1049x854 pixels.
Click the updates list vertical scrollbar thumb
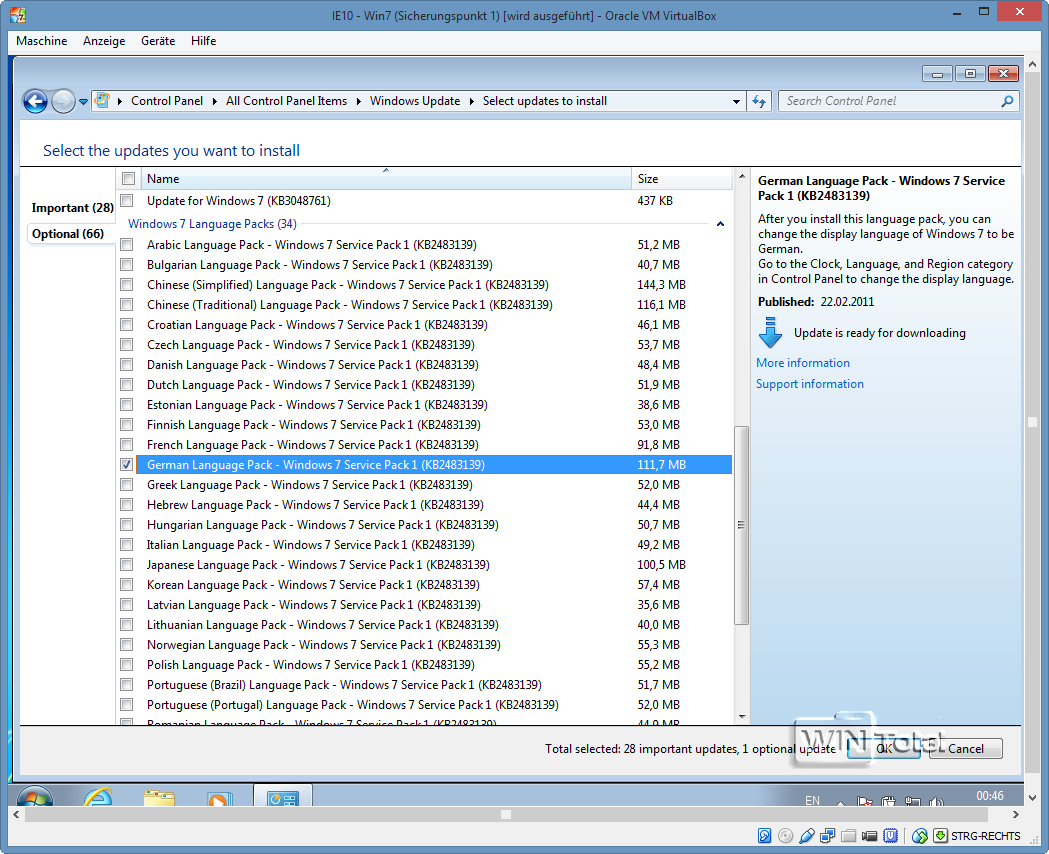(x=741, y=525)
